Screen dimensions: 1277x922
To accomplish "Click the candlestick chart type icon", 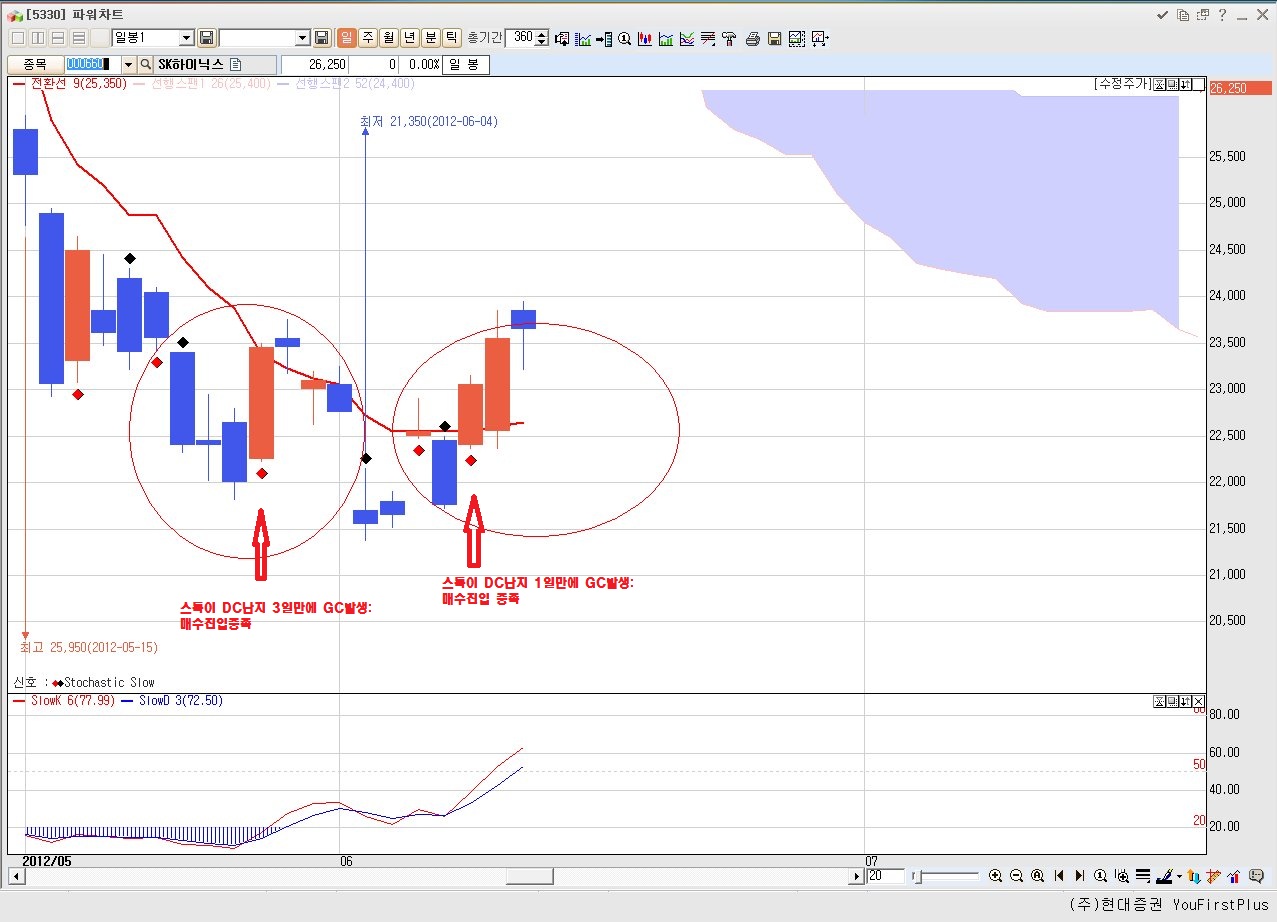I will pos(645,38).
